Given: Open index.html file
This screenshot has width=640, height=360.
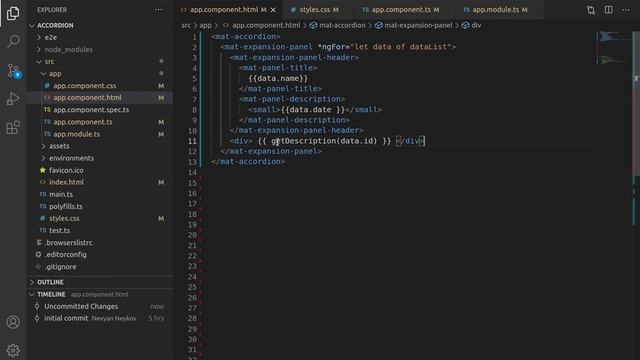Looking at the screenshot, I should [x=66, y=182].
